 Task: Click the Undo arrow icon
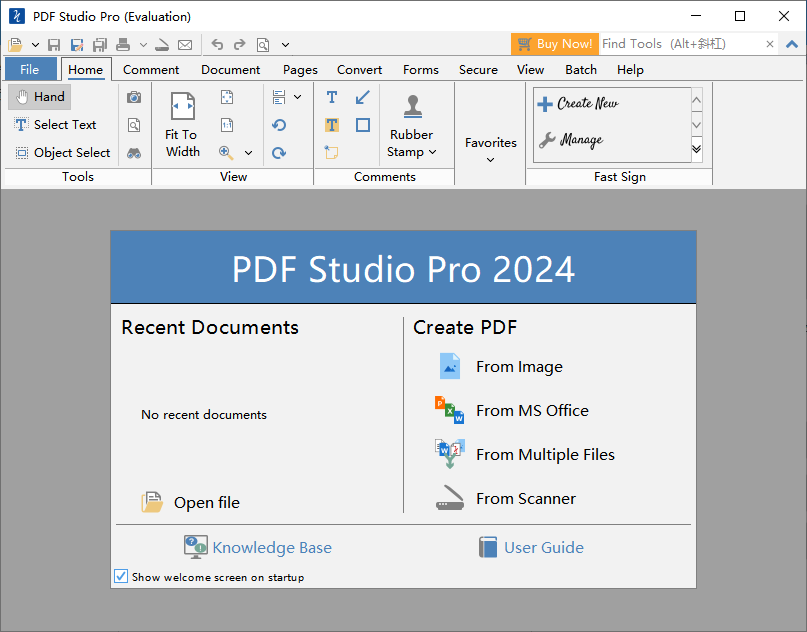pyautogui.click(x=217, y=45)
